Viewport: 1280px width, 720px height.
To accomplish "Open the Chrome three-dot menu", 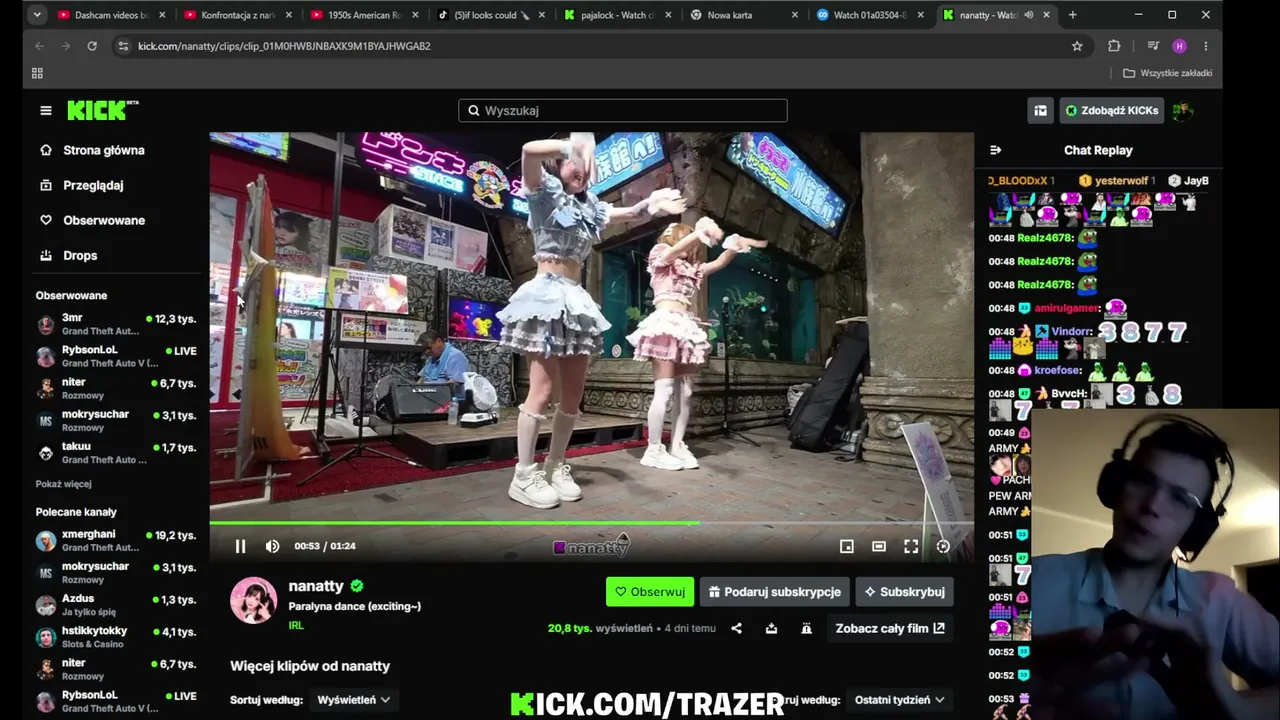I will click(x=1206, y=46).
